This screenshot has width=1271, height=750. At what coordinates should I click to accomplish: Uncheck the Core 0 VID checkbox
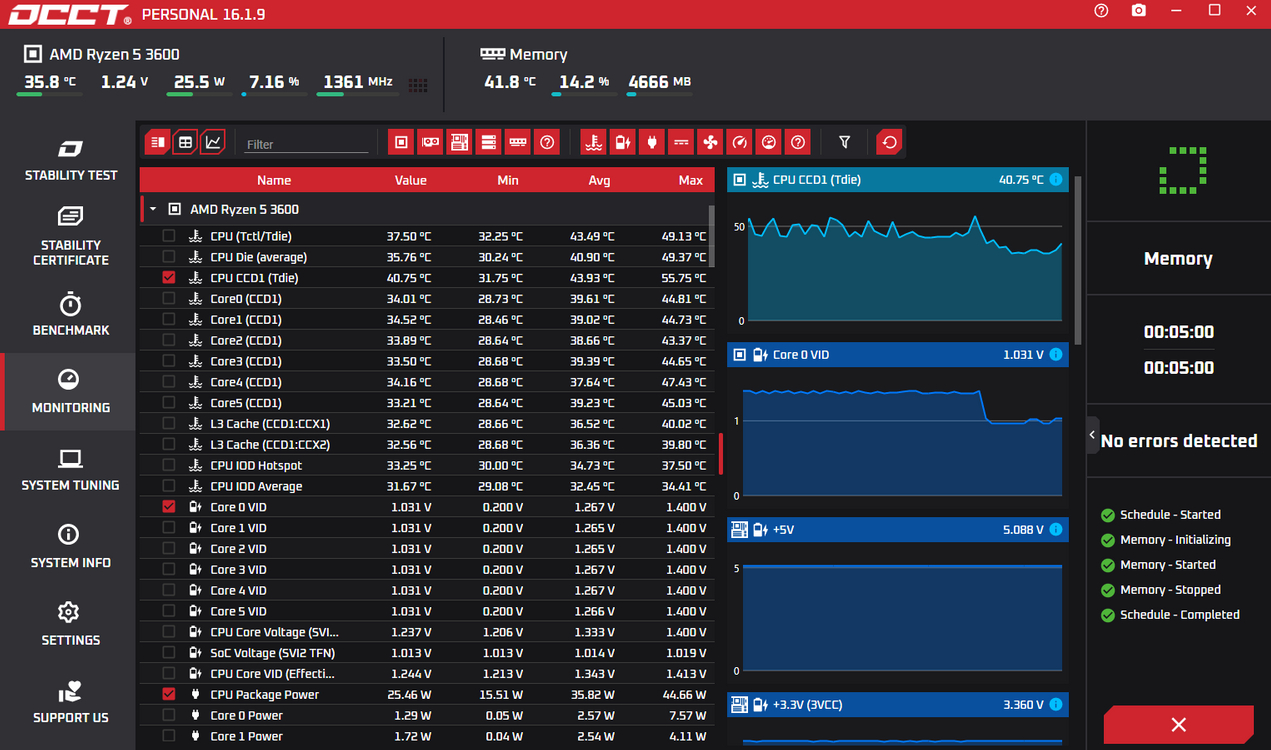tap(169, 507)
